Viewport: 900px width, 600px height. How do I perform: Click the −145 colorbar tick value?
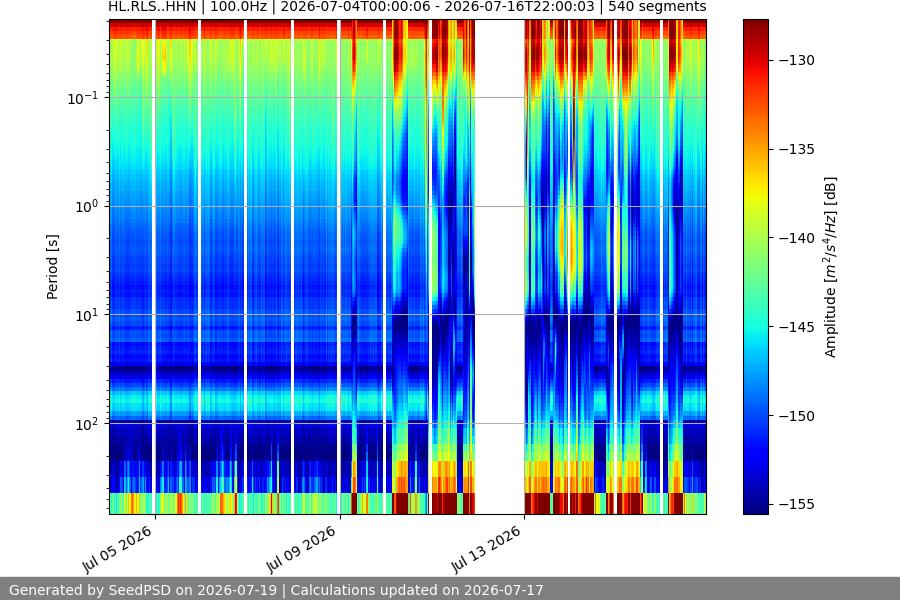click(796, 327)
